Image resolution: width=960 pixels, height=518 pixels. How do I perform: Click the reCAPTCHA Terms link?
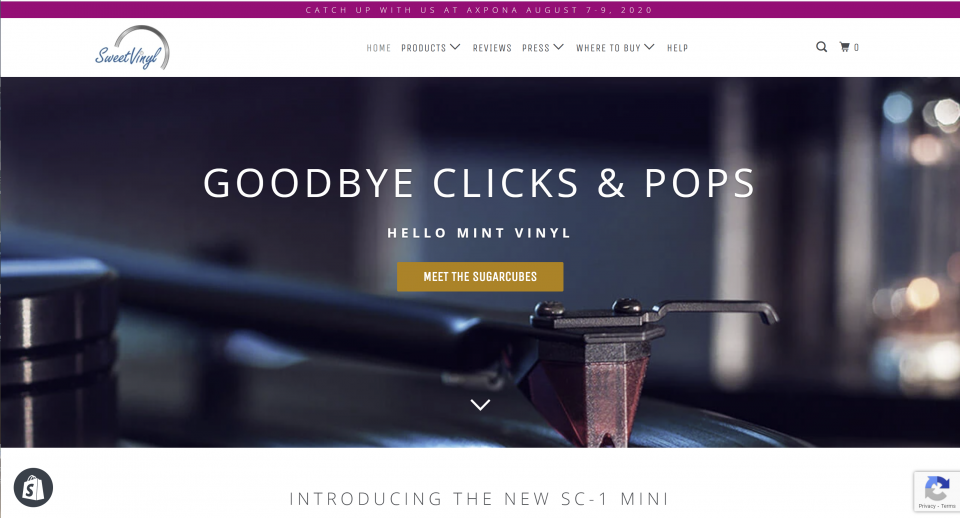pyautogui.click(x=948, y=506)
